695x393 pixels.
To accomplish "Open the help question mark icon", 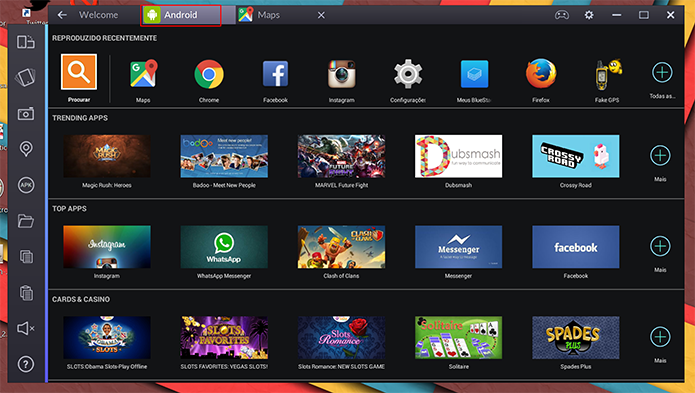I will tap(26, 364).
